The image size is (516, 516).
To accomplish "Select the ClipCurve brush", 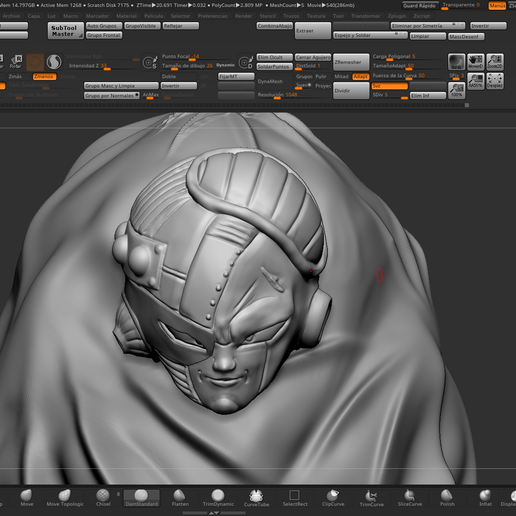I will pos(333,498).
